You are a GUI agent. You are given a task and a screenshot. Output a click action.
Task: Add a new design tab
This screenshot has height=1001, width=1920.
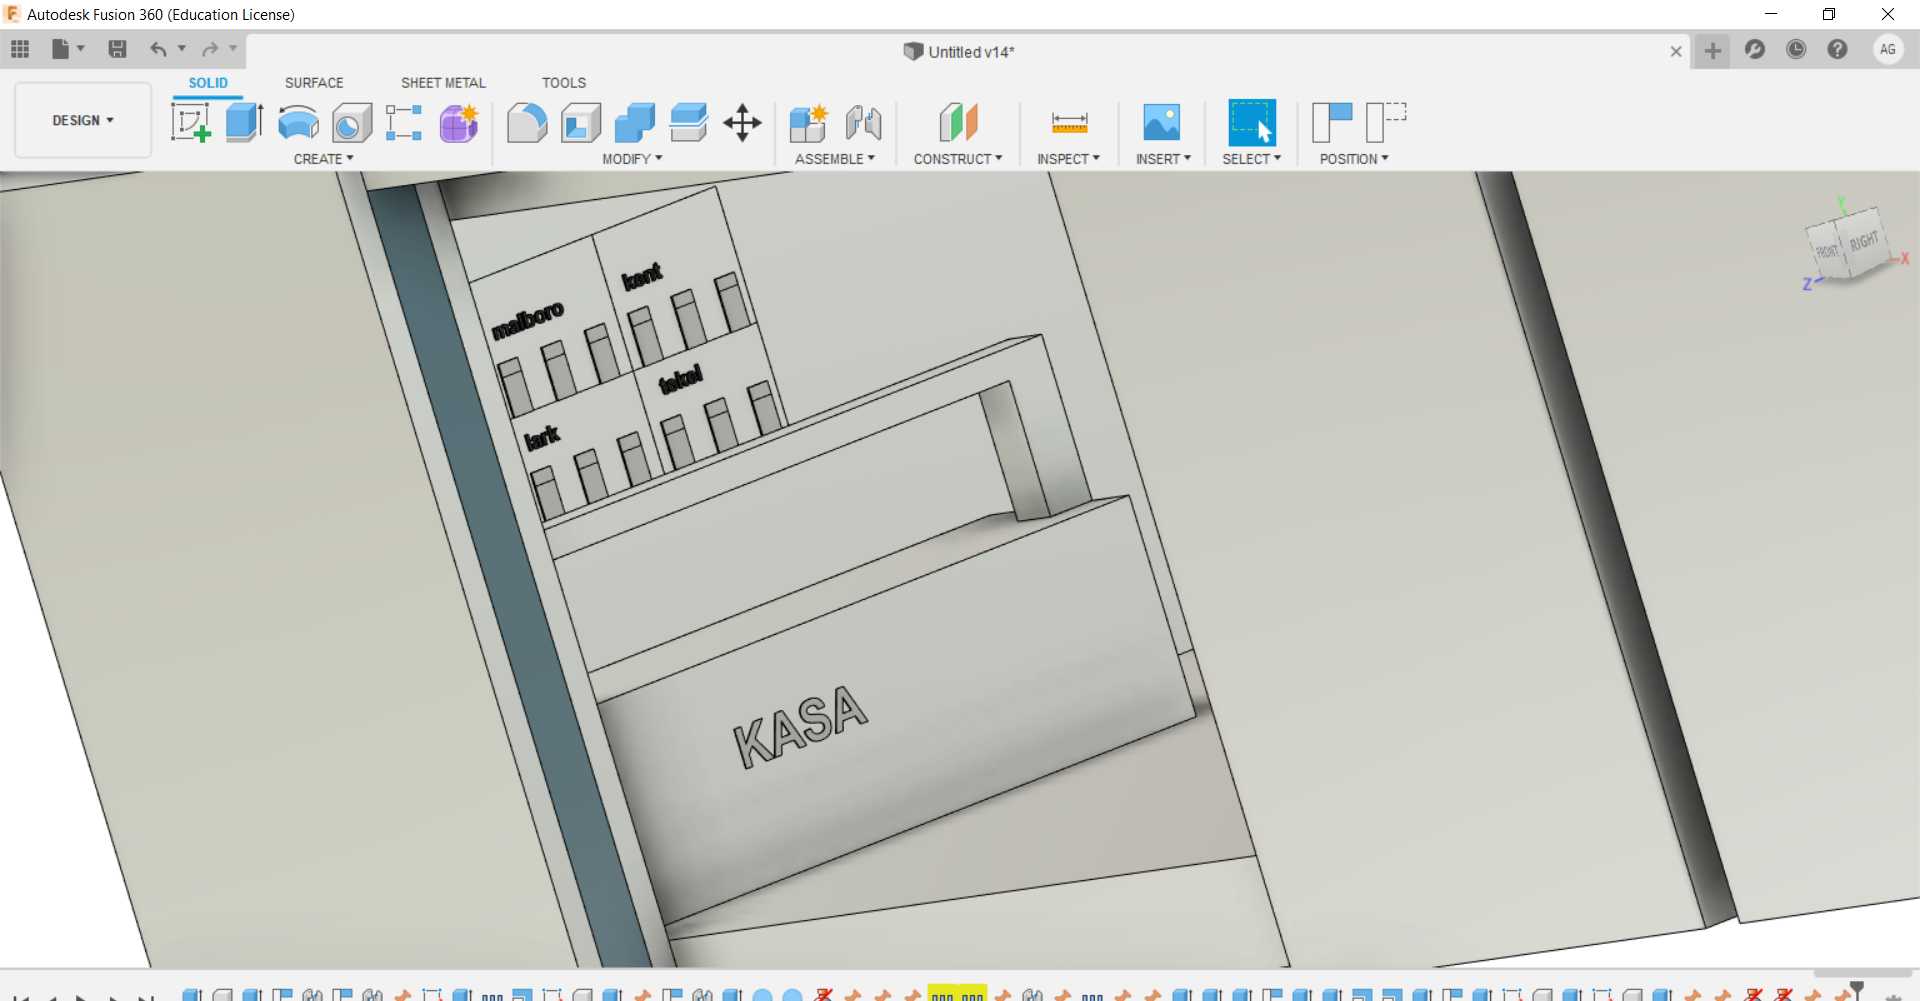[1713, 51]
